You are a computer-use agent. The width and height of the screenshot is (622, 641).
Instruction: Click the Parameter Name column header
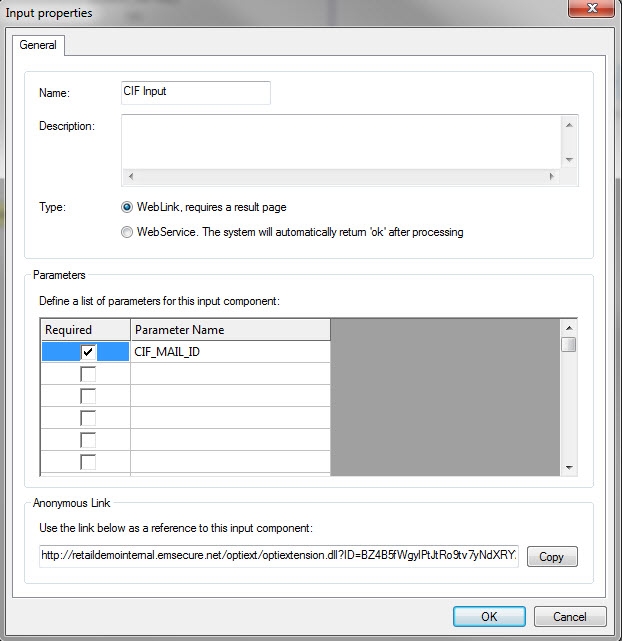230,330
